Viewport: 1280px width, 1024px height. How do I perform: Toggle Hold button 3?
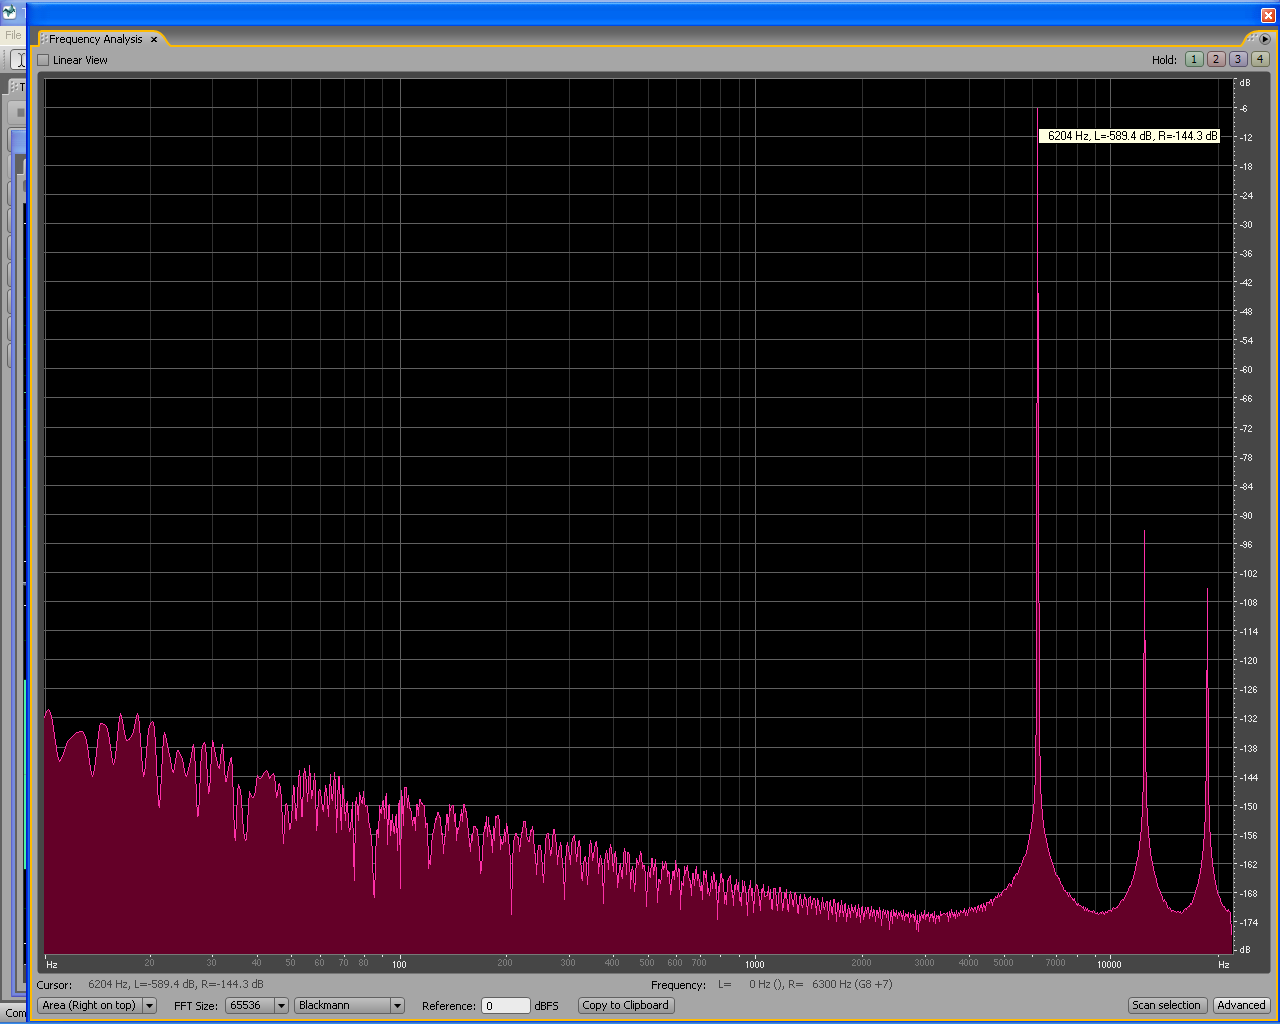point(1238,59)
